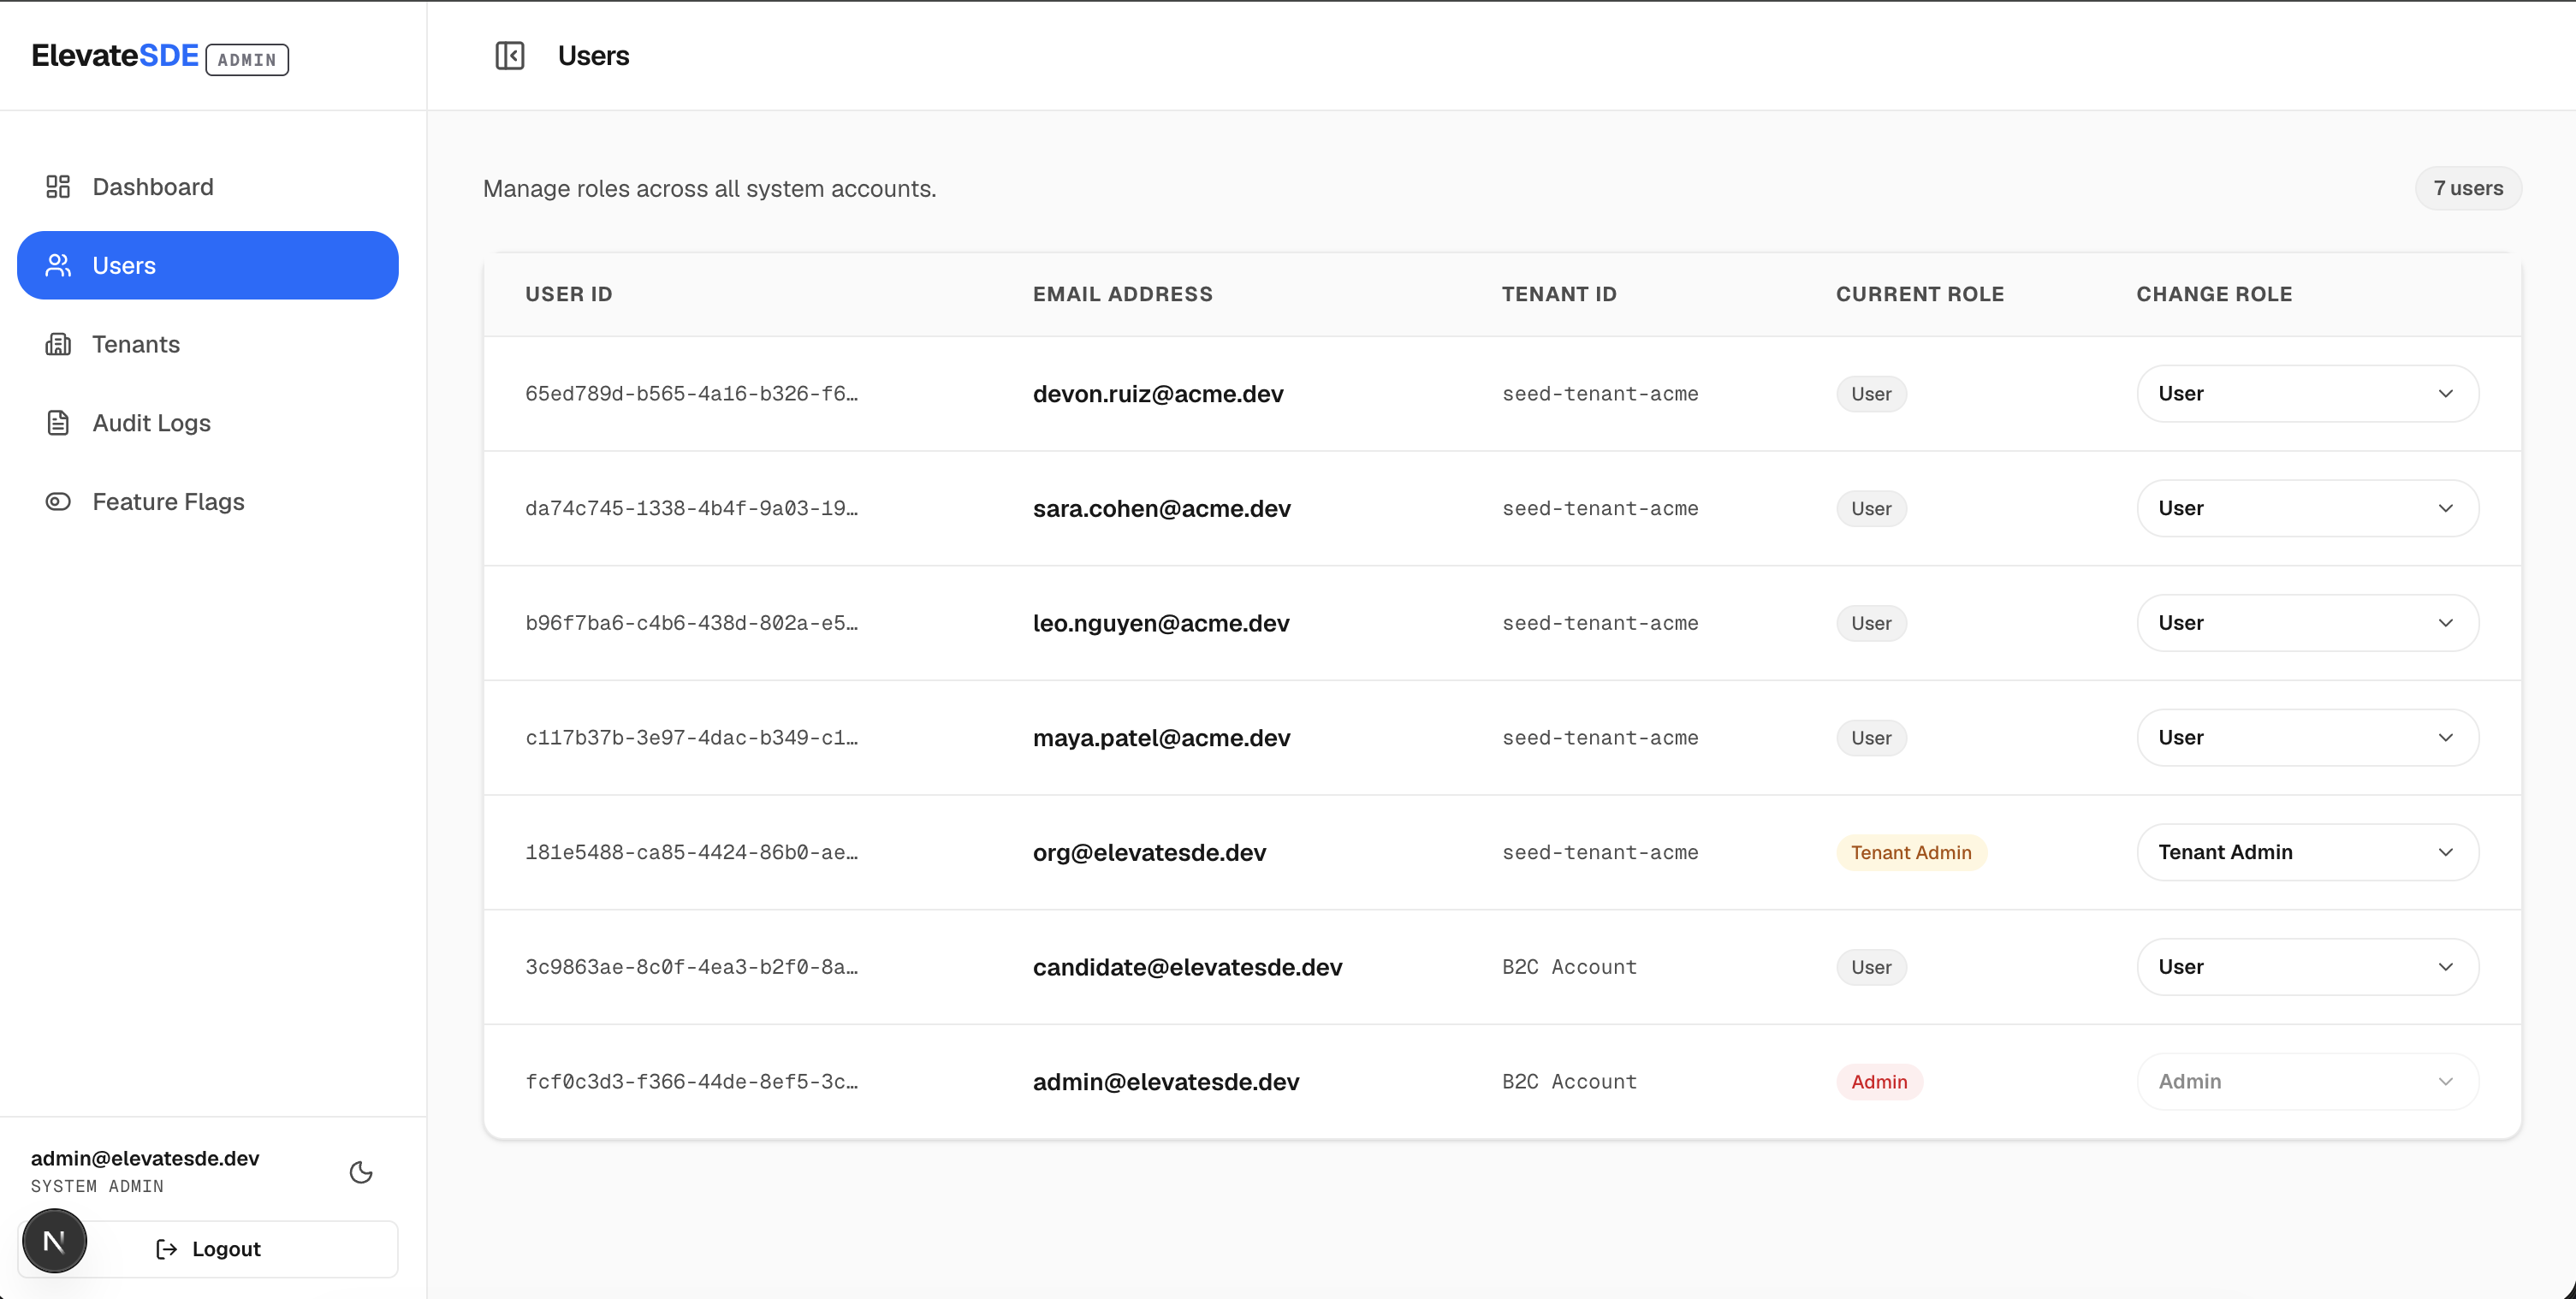Toggle dark mode with moon icon
Screen dimensions: 2576x1299
(x=361, y=1172)
